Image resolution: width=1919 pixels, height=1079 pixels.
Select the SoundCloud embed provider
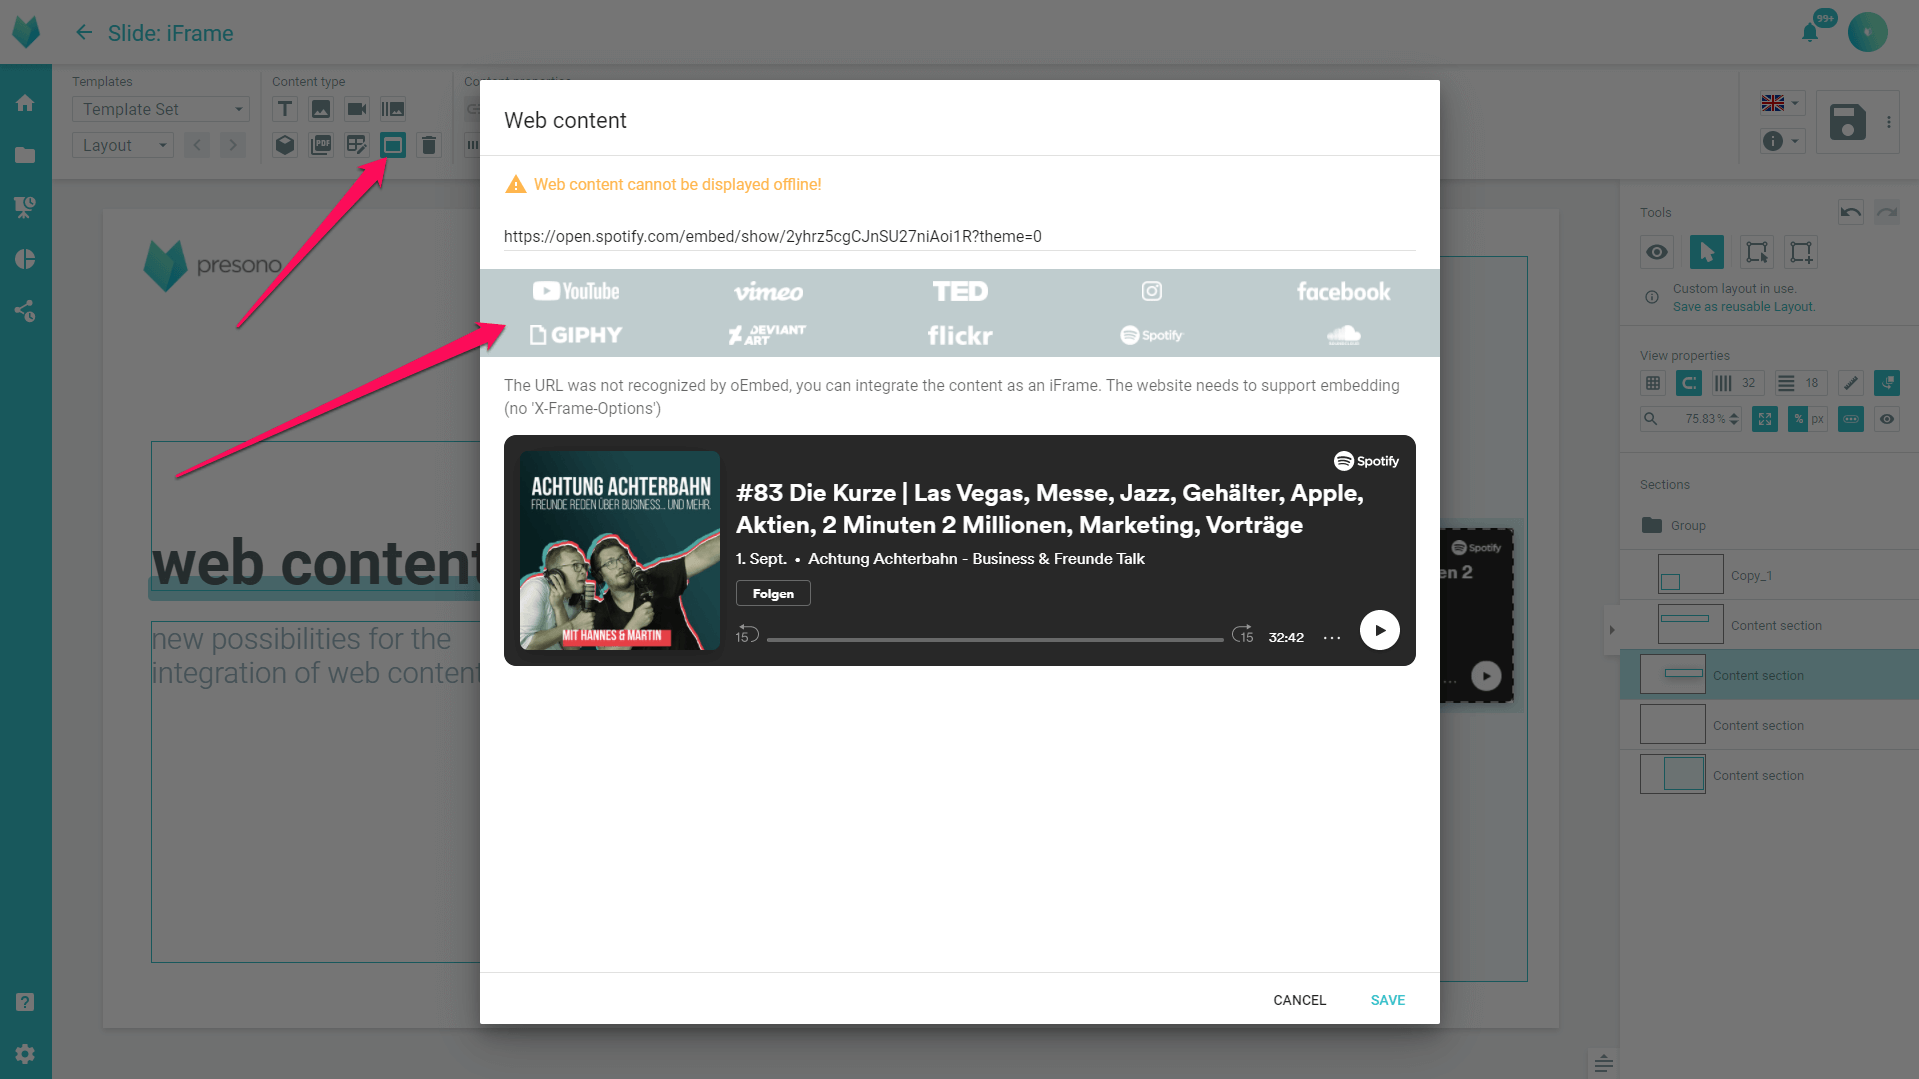click(1343, 335)
